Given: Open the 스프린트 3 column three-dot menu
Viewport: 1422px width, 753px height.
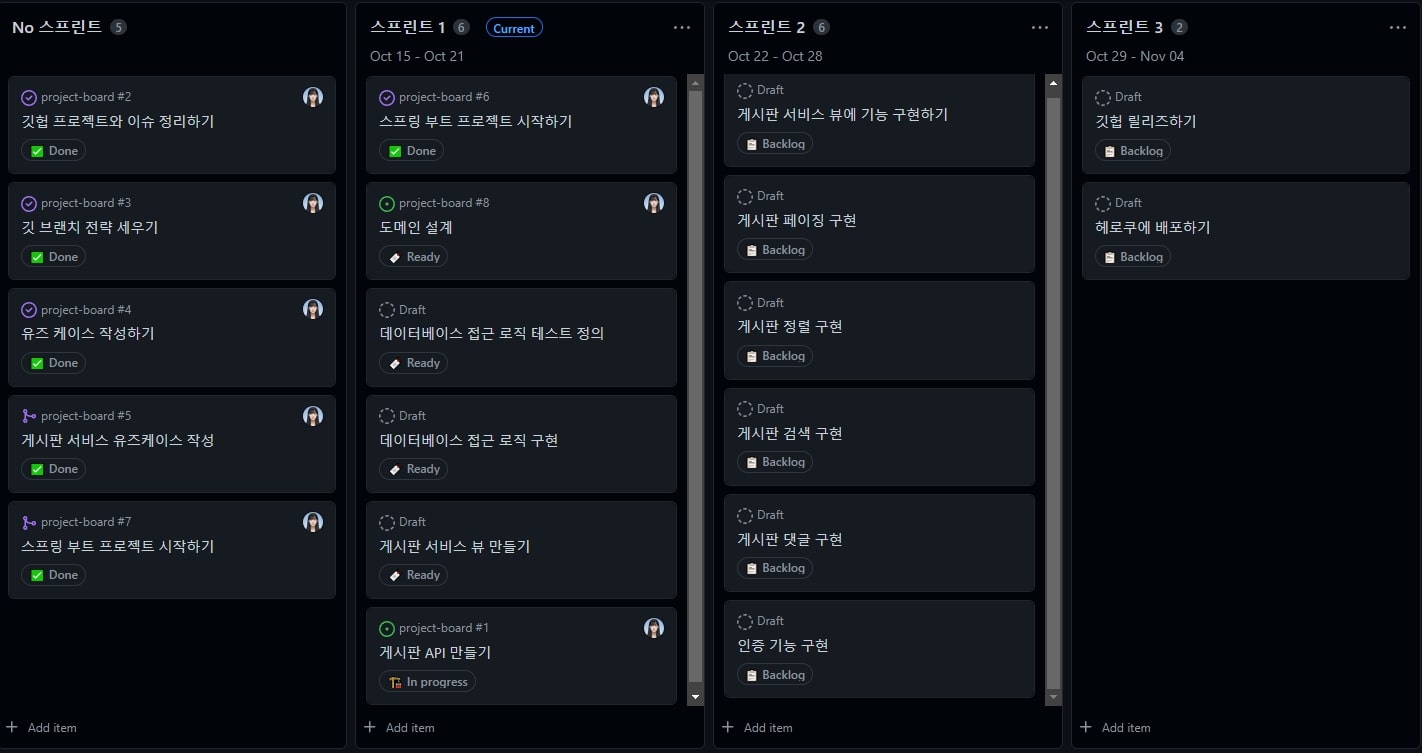Looking at the screenshot, I should pos(1398,28).
